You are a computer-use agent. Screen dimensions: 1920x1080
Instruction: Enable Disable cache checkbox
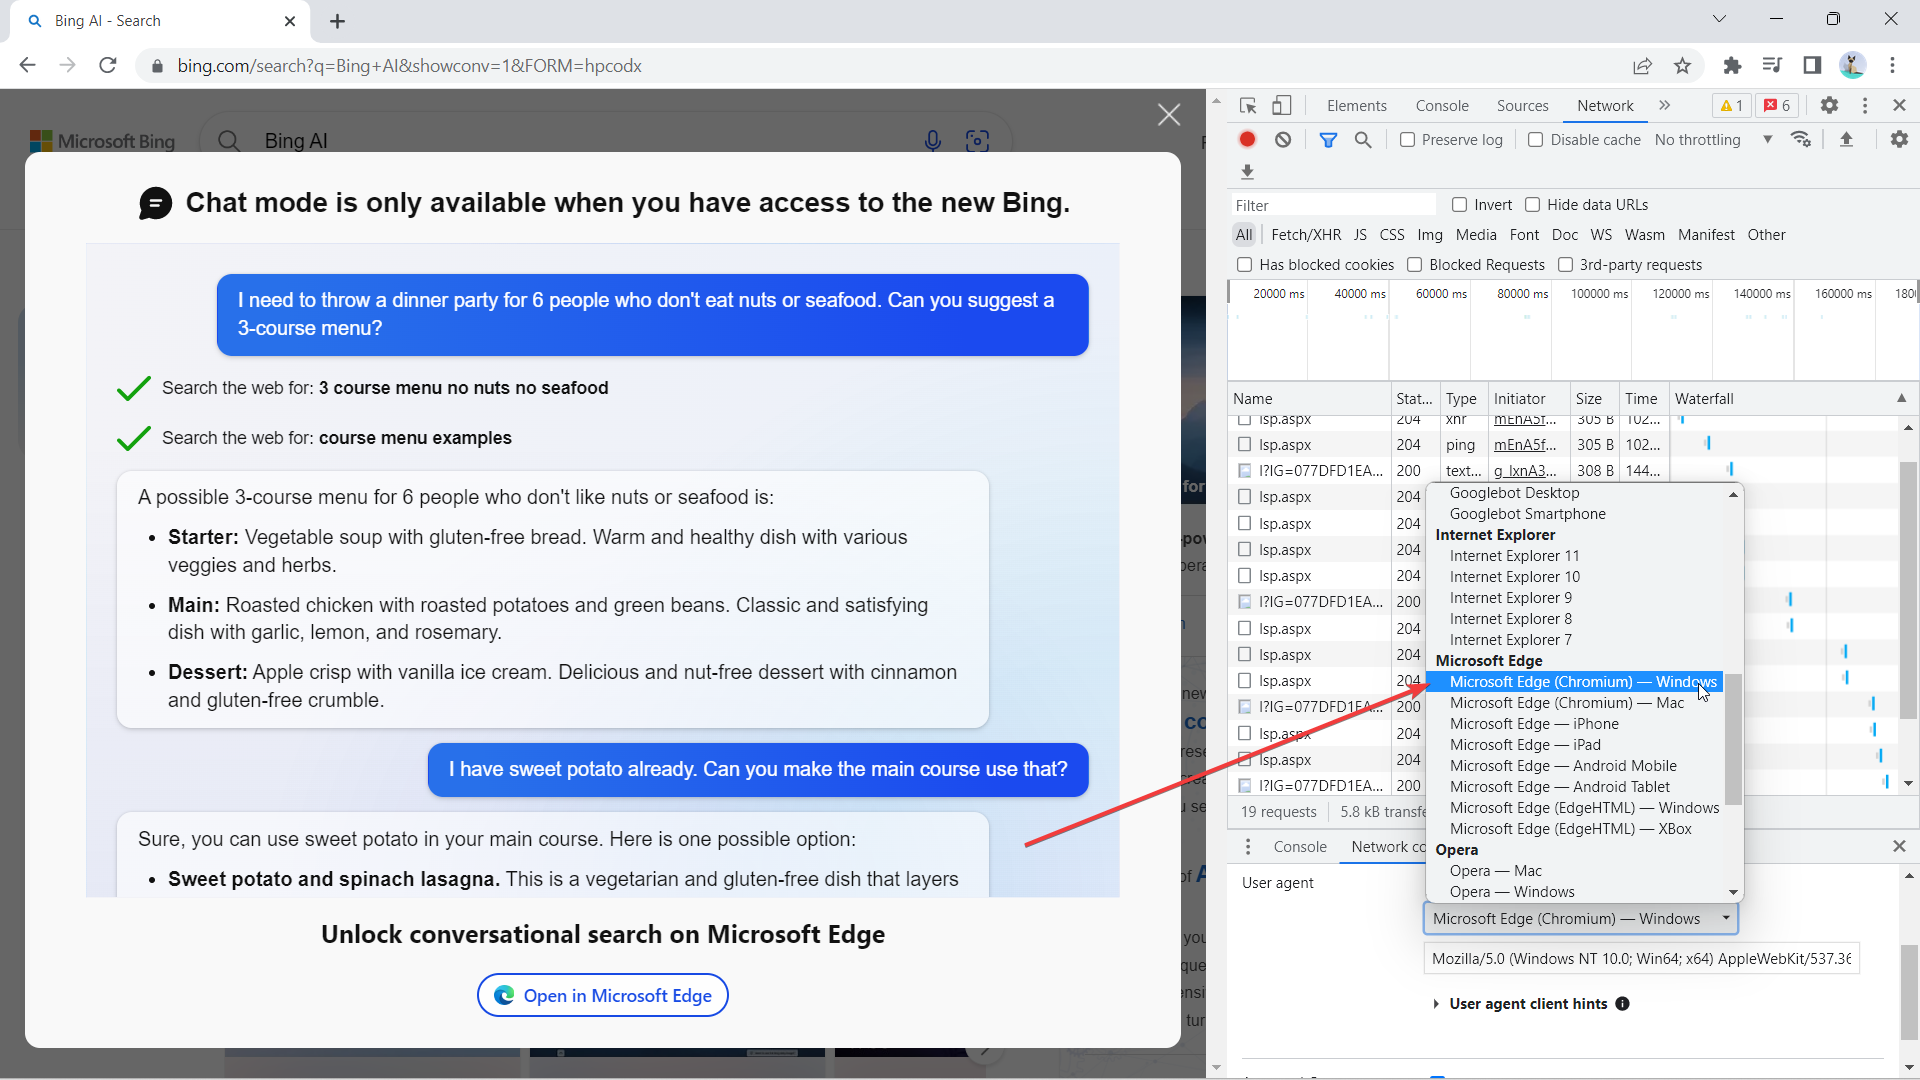click(x=1536, y=140)
